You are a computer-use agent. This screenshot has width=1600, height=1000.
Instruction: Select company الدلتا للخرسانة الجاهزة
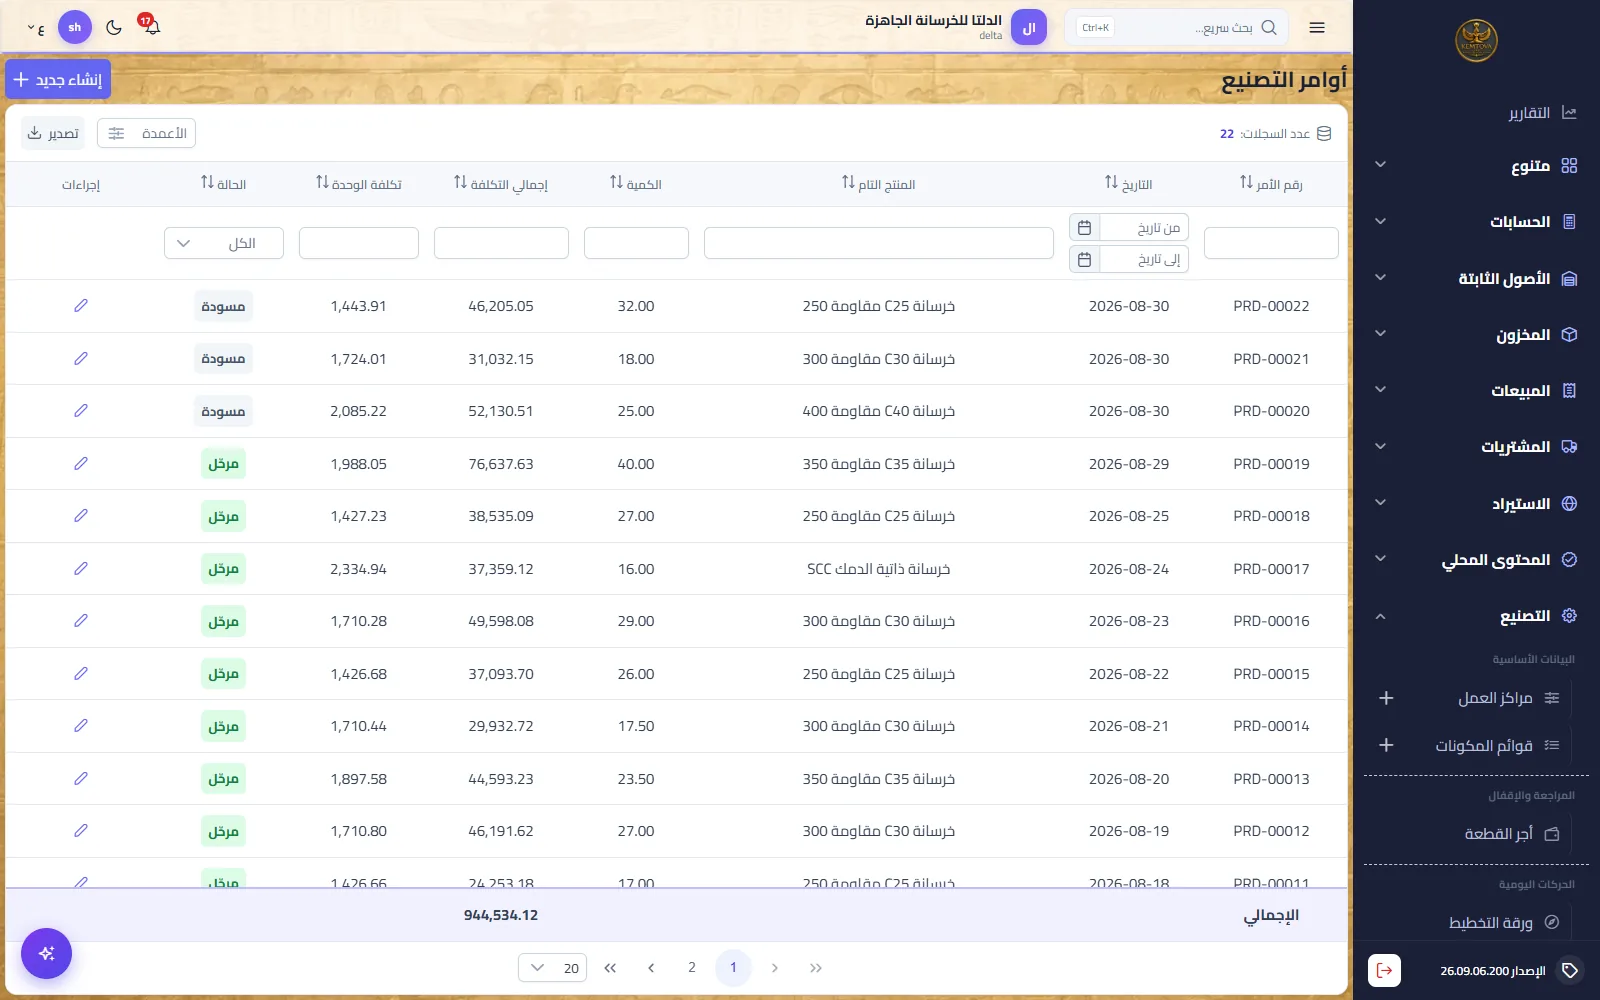955,27
